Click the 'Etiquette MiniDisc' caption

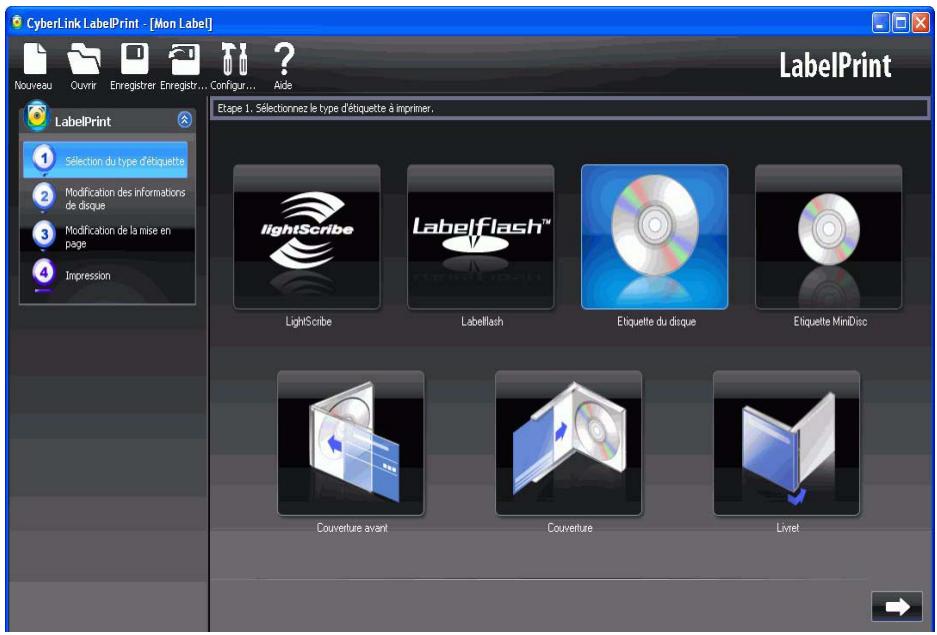(x=830, y=321)
